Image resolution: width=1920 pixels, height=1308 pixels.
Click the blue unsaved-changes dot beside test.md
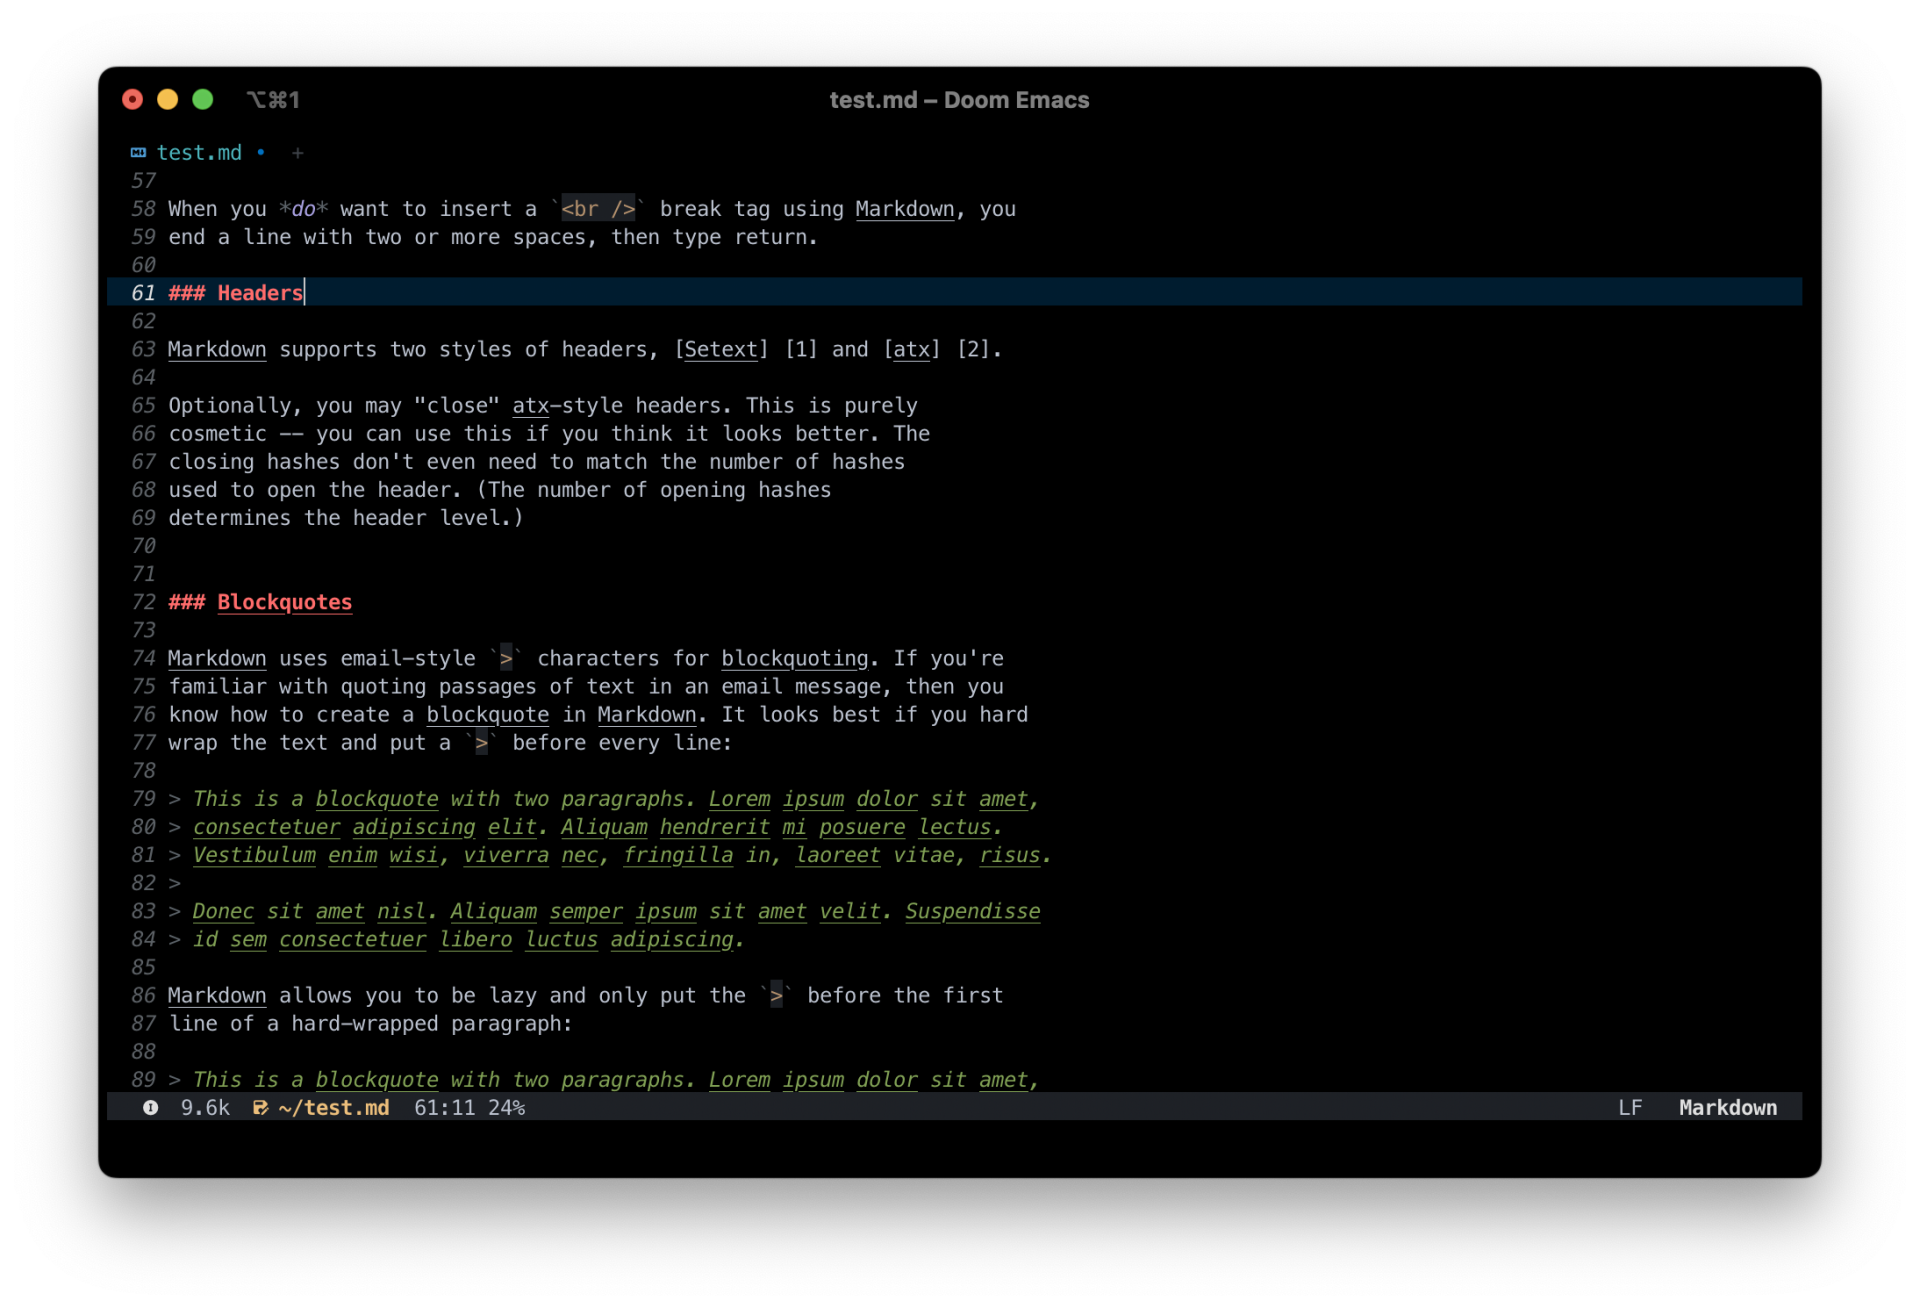click(263, 153)
